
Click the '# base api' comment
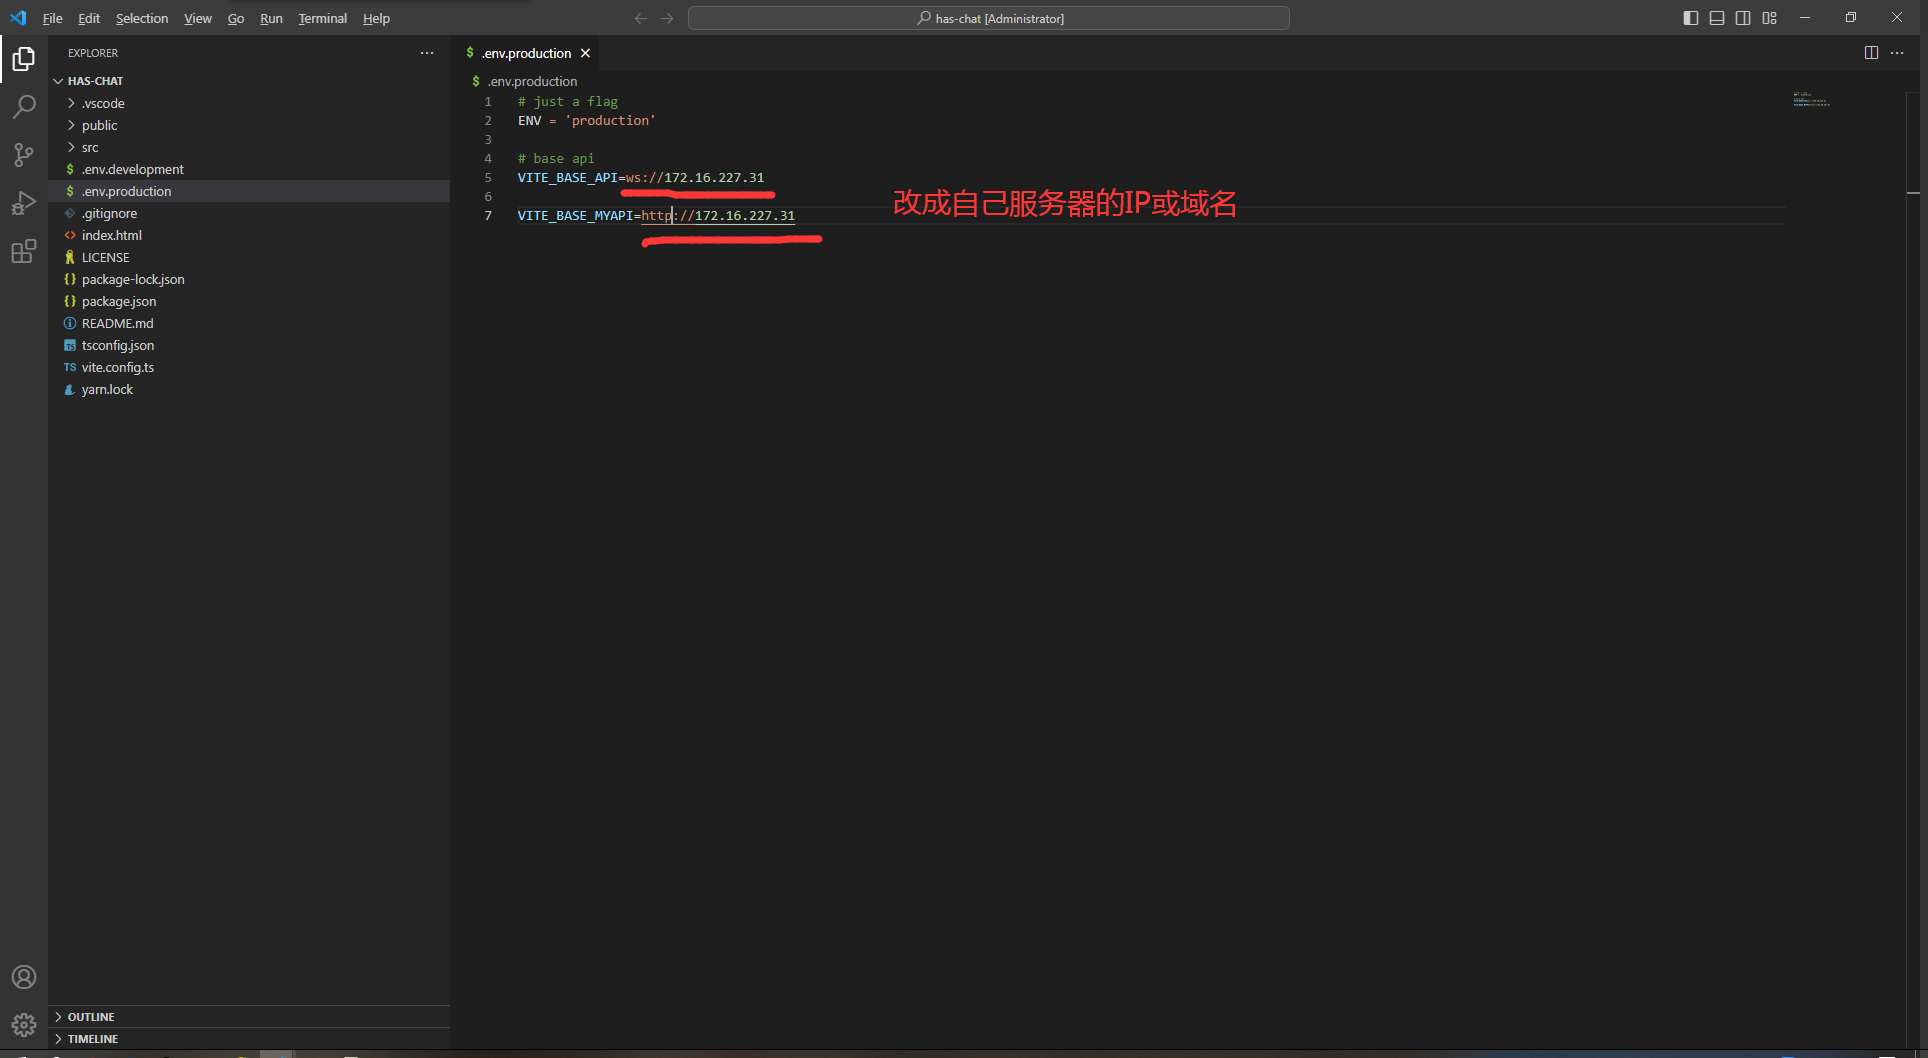556,159
